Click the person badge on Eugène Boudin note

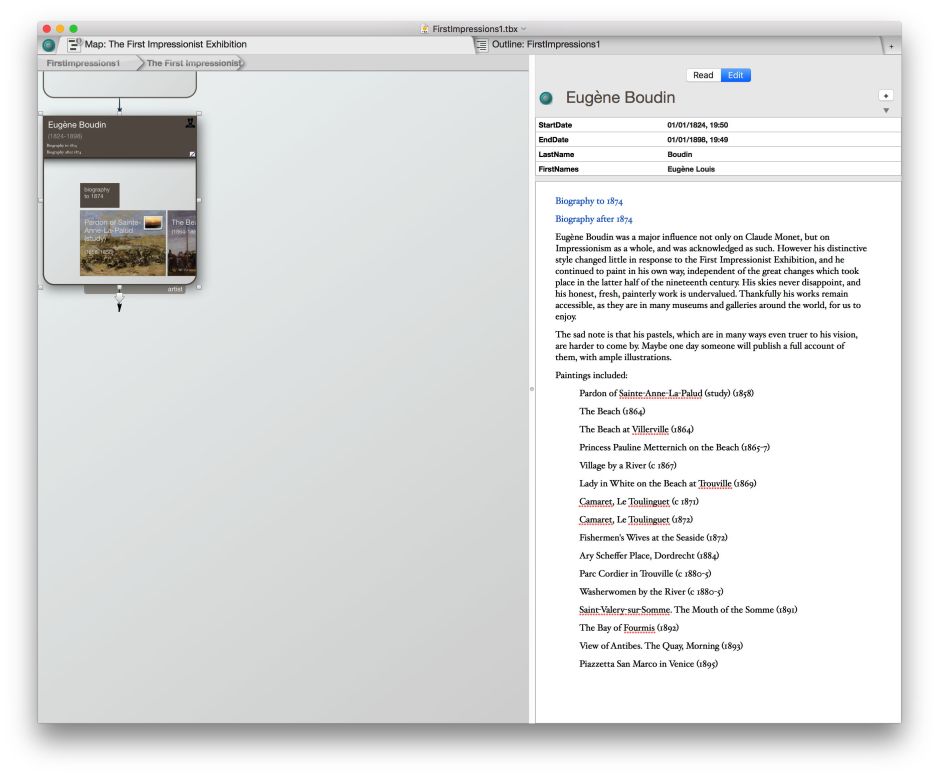[190, 123]
